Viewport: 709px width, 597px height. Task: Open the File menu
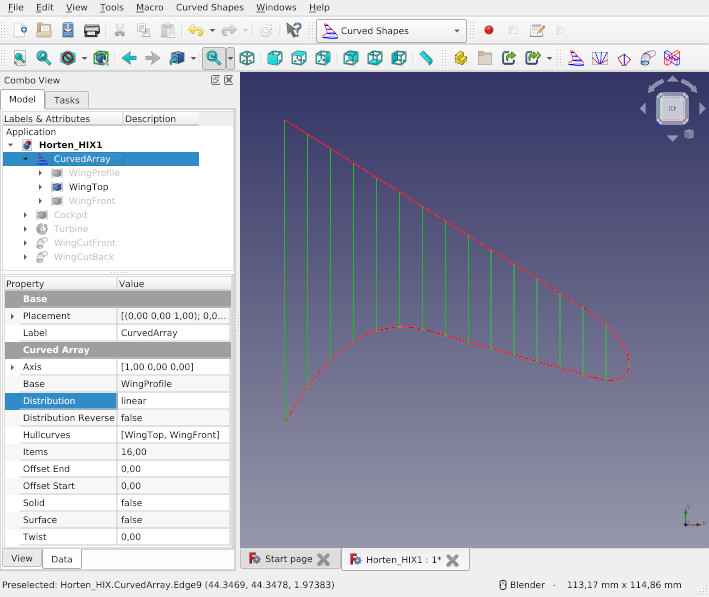coord(16,7)
